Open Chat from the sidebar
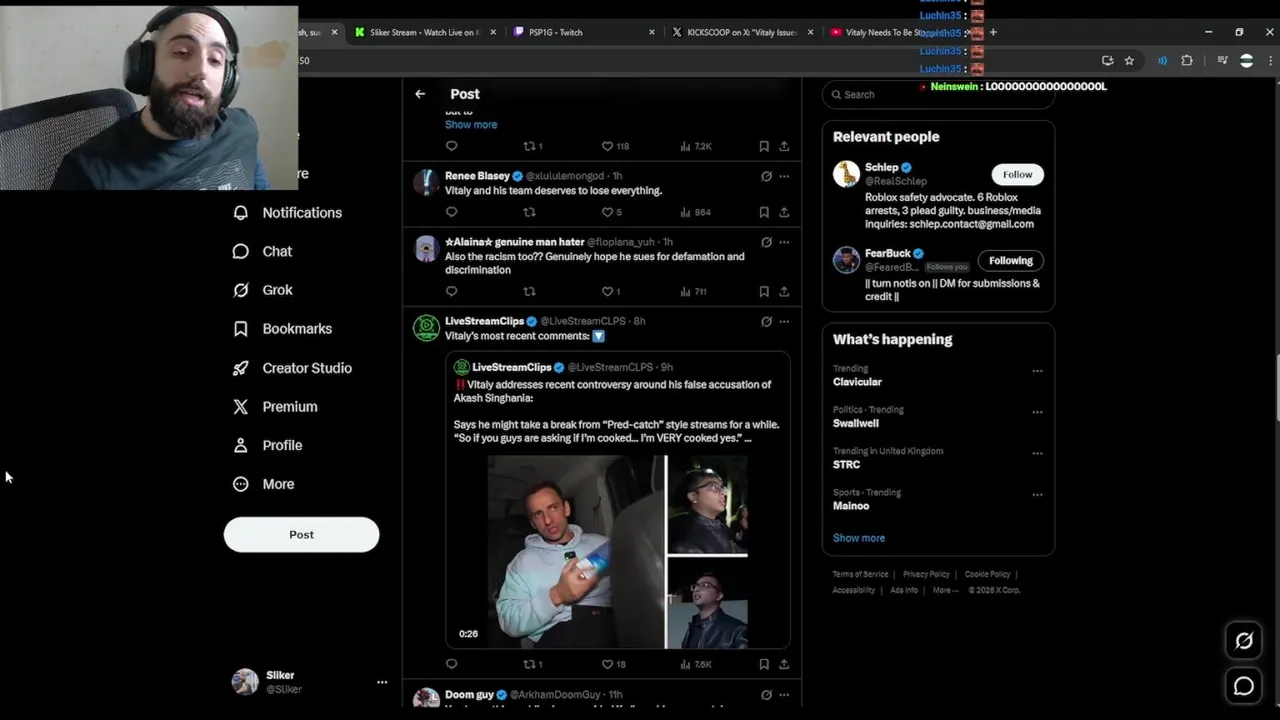The image size is (1280, 720). click(x=262, y=252)
